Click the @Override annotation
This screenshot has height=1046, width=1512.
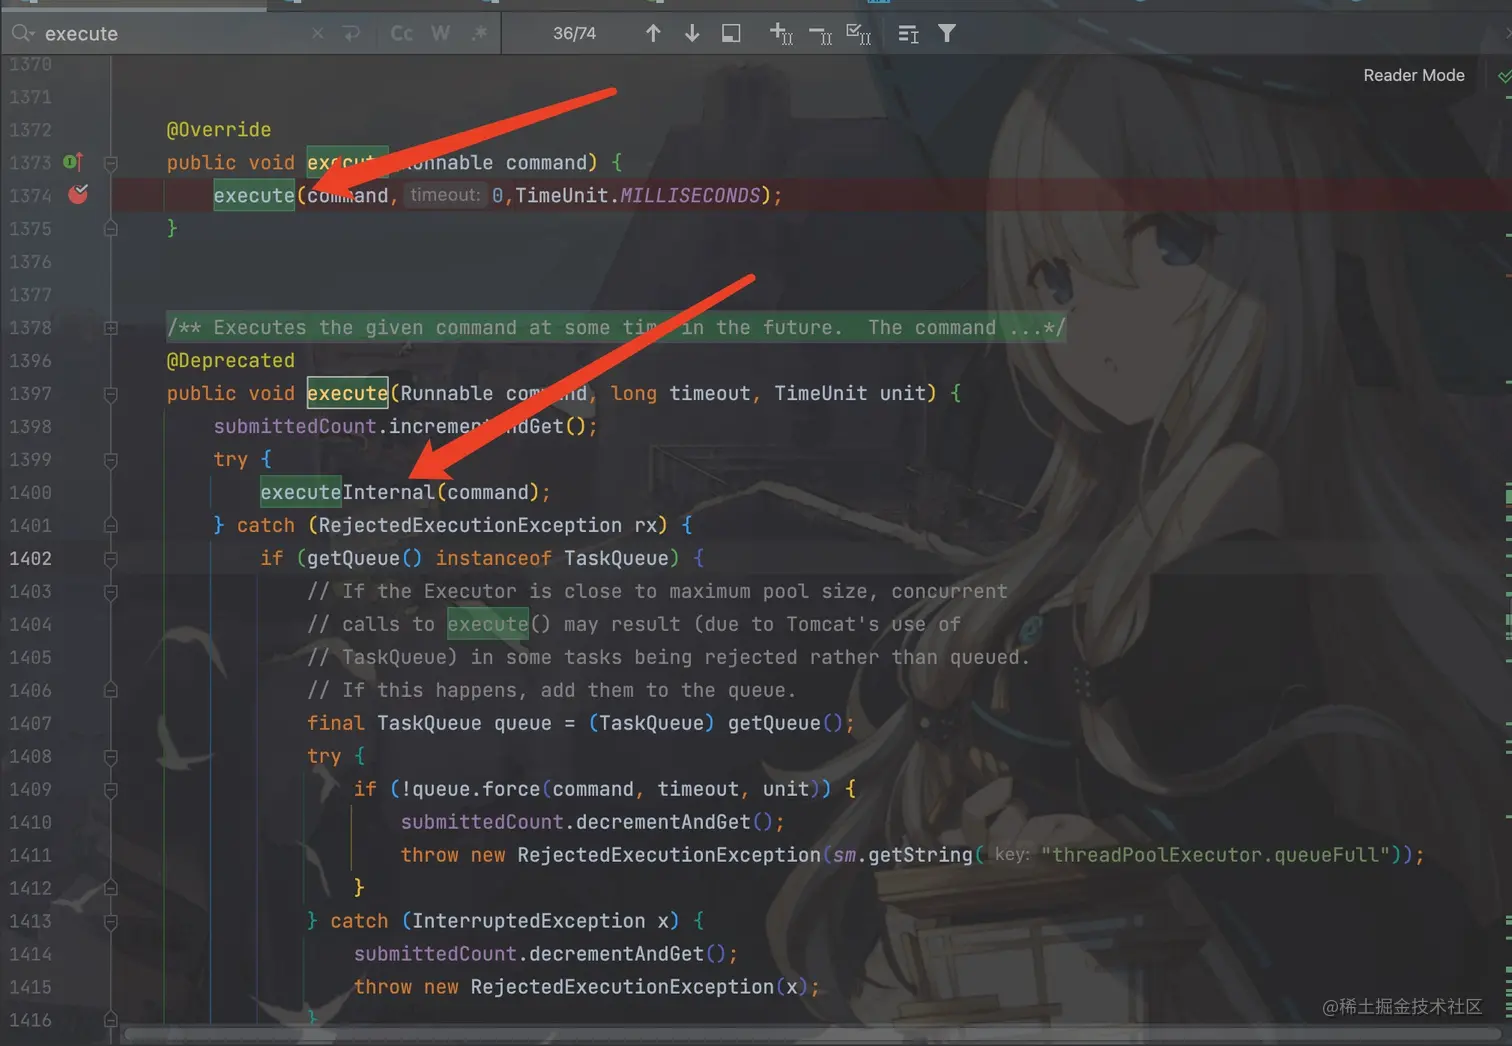pyautogui.click(x=218, y=129)
